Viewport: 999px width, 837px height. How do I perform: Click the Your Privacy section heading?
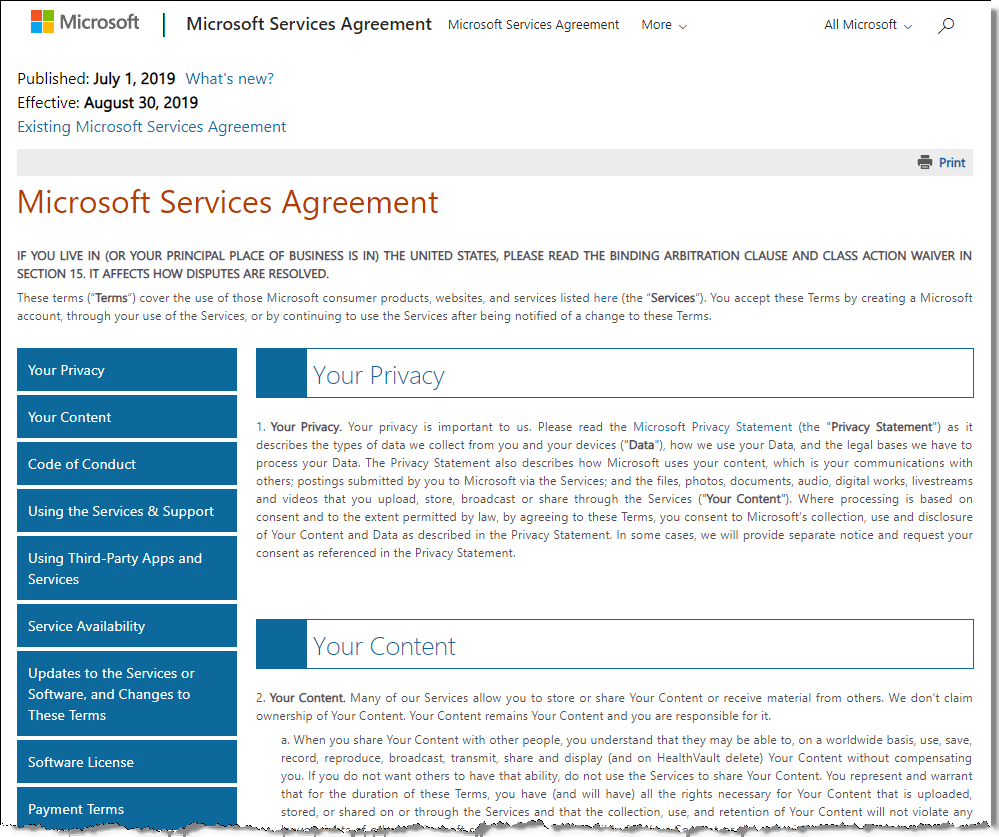378,375
